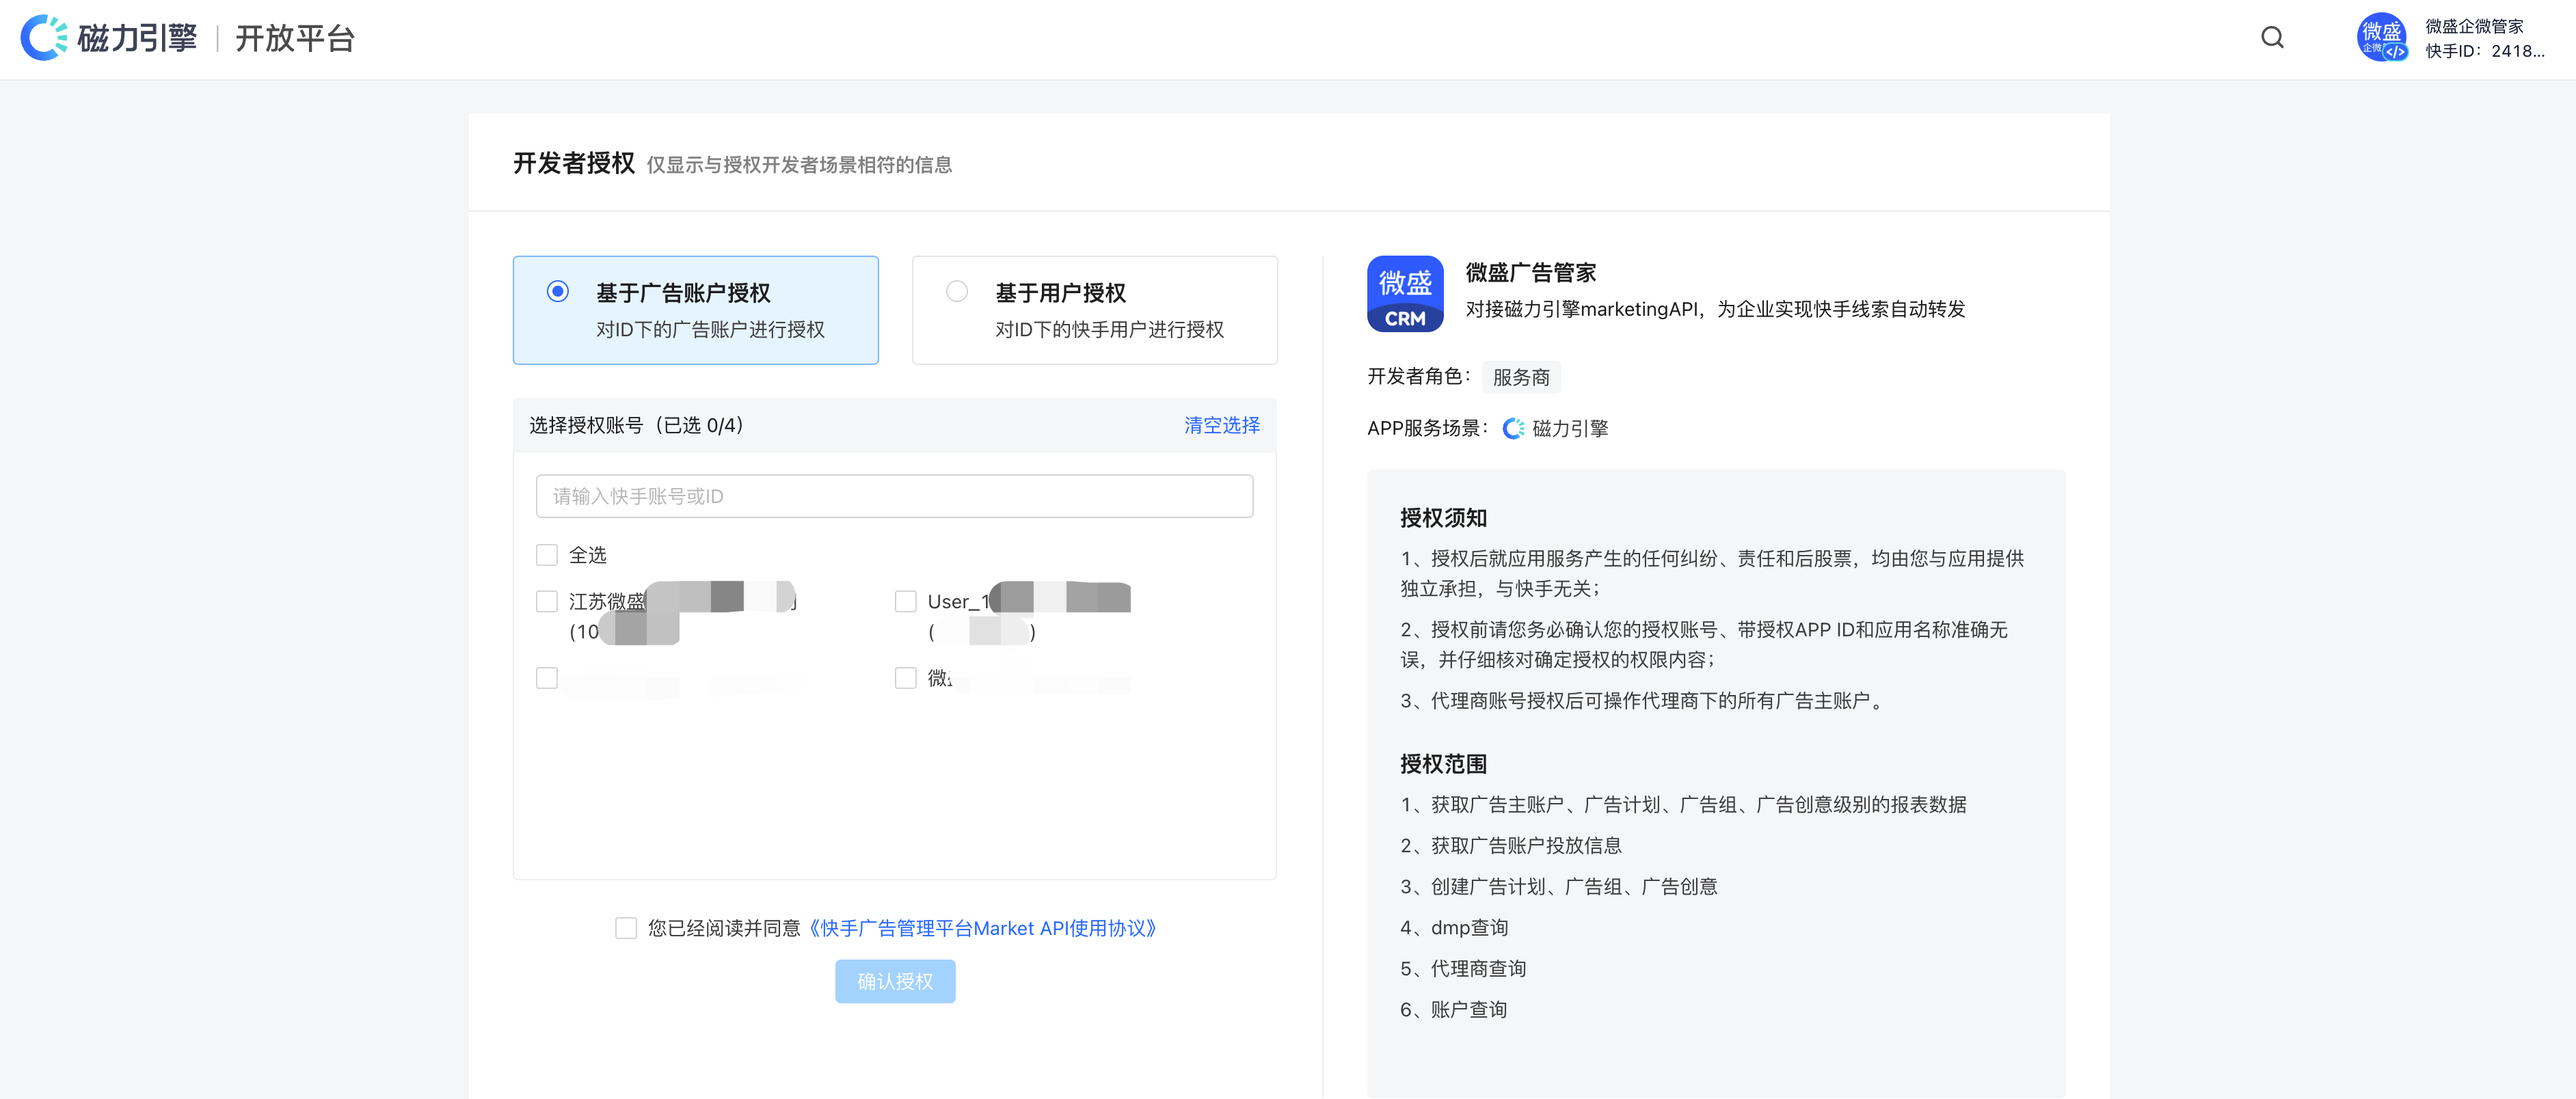Select 基于广告账户授权 radio option
2576x1099 pixels.
coord(558,291)
